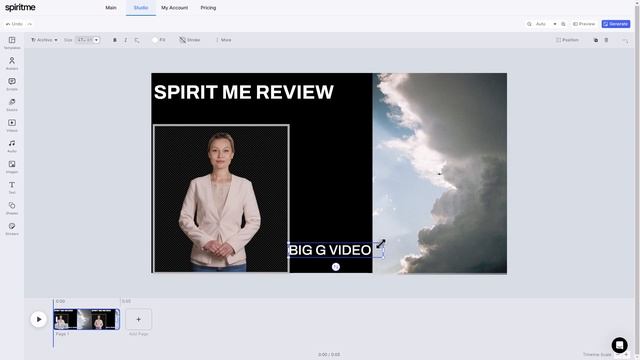Click the spiritme logo
Screen dimensions: 640x360
20,7
